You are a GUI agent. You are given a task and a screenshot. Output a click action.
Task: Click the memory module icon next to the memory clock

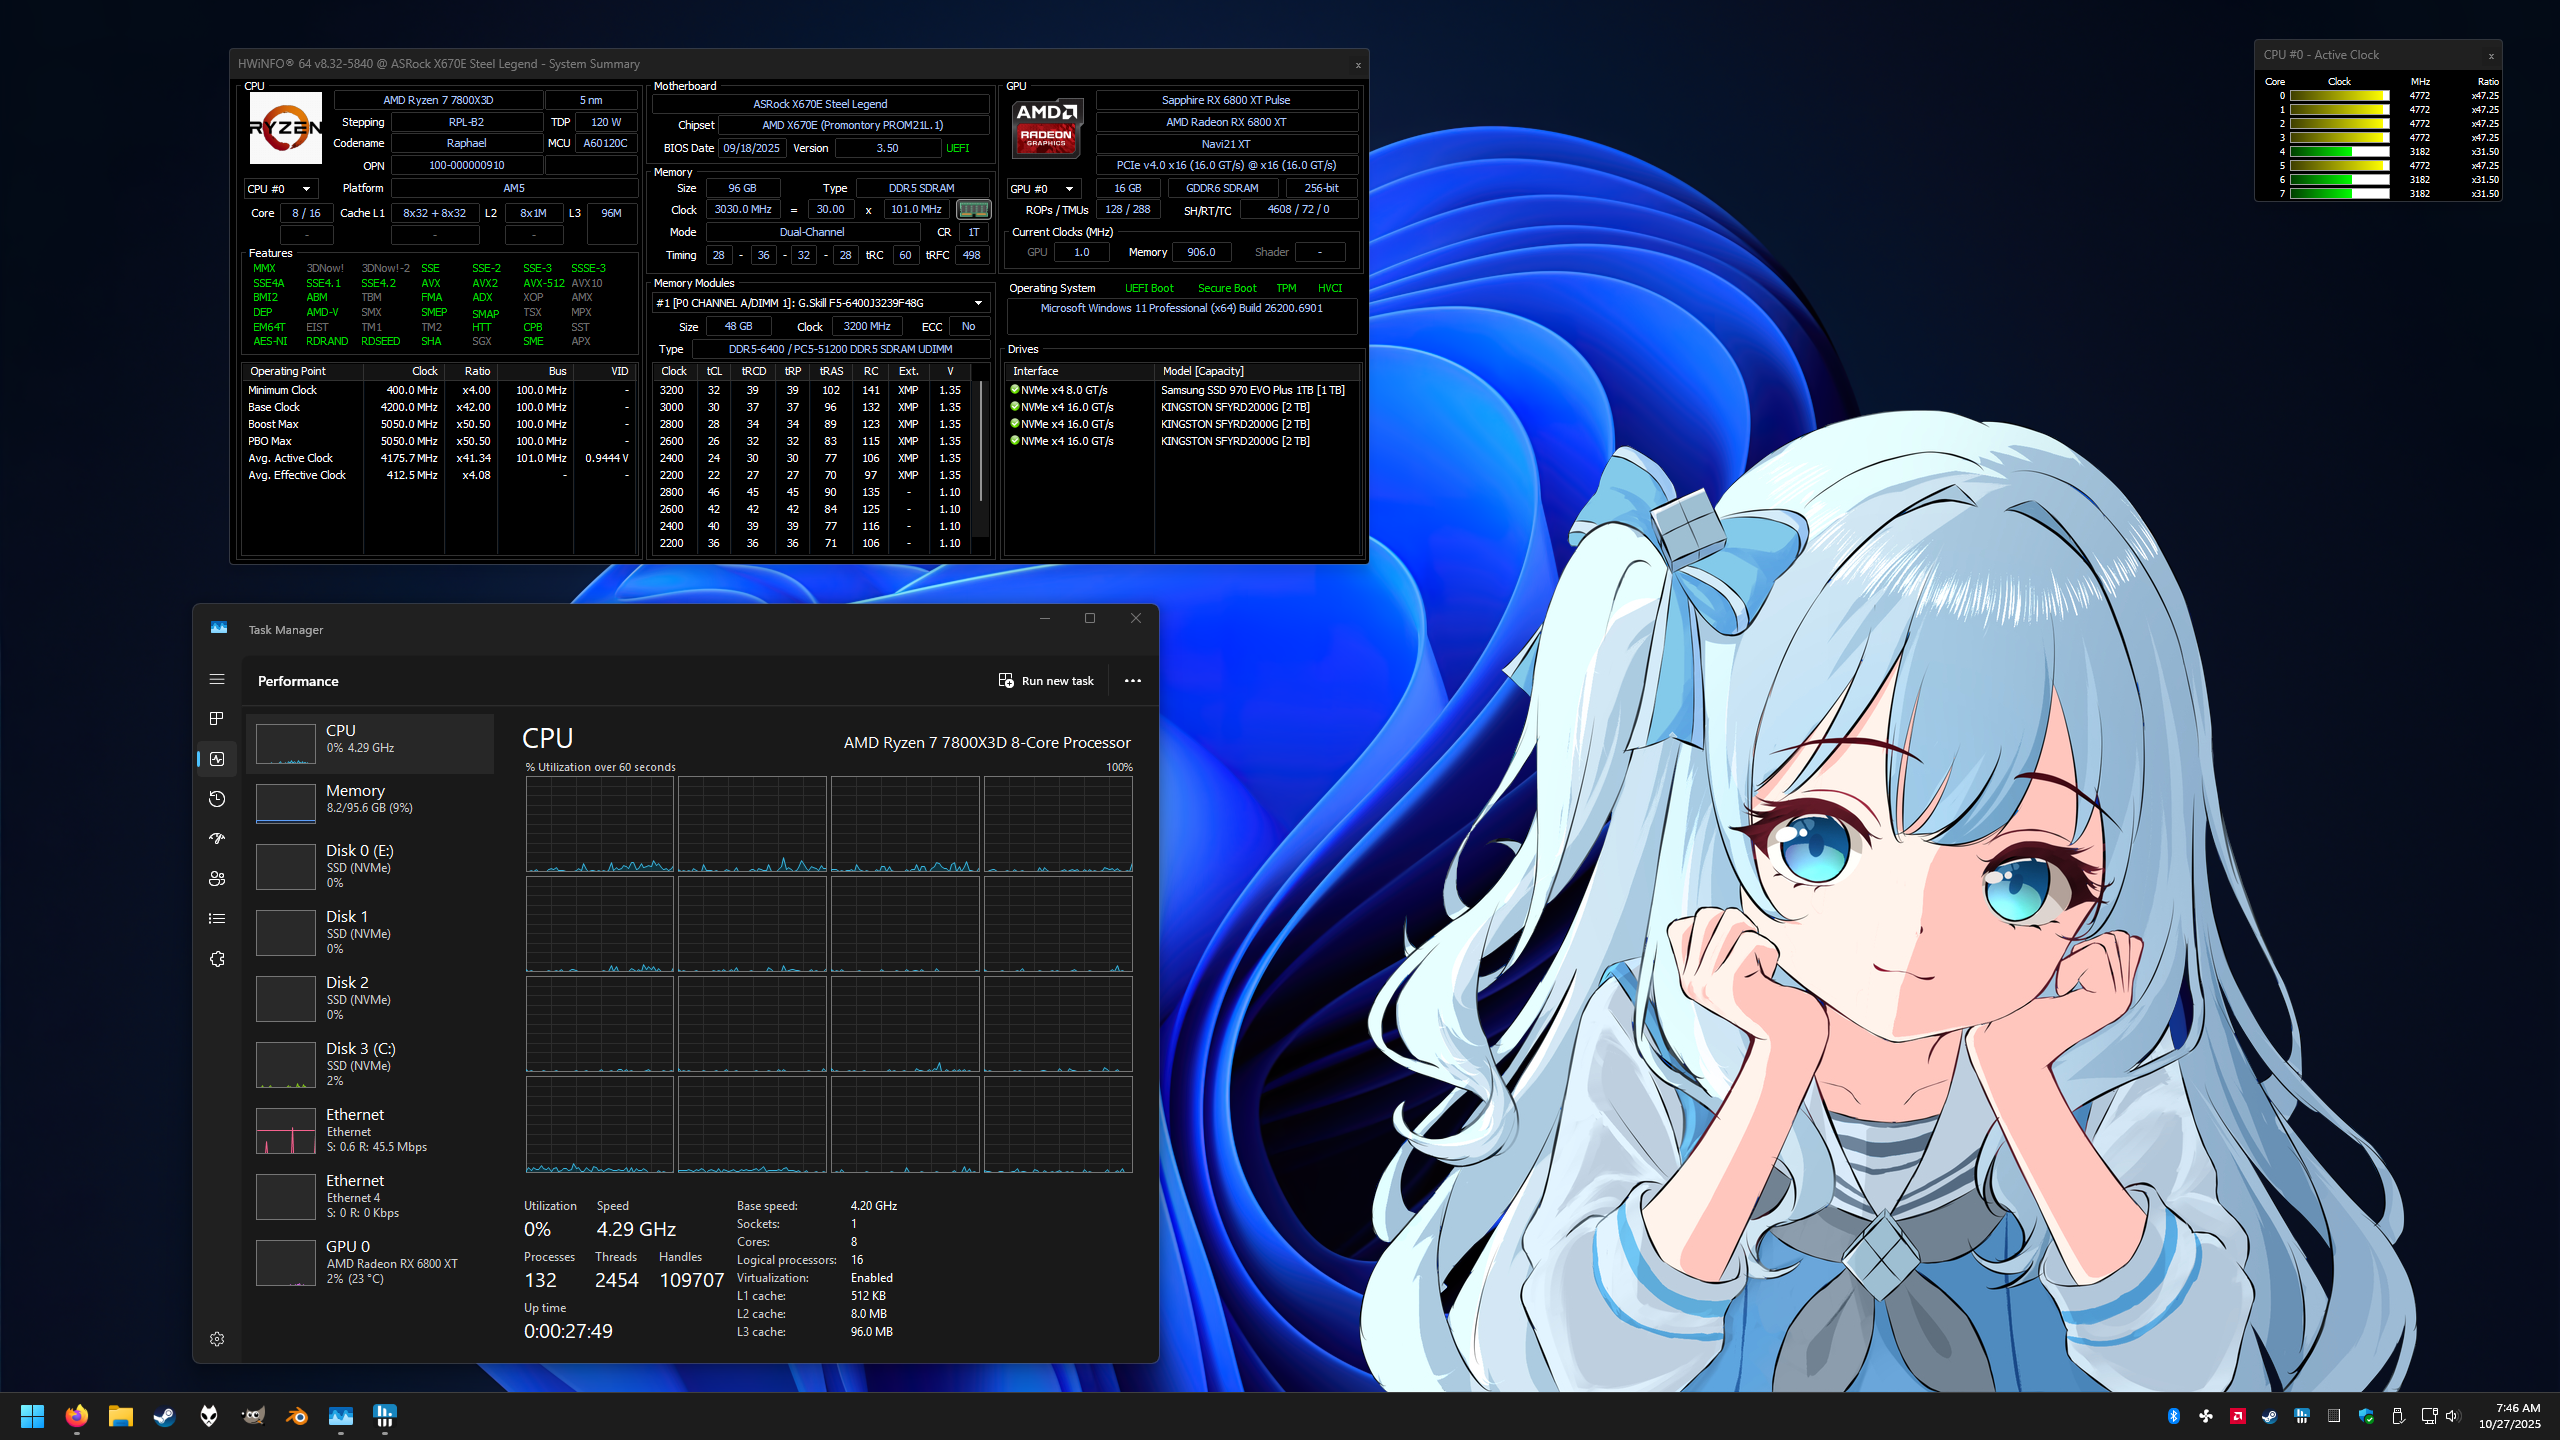[x=973, y=210]
